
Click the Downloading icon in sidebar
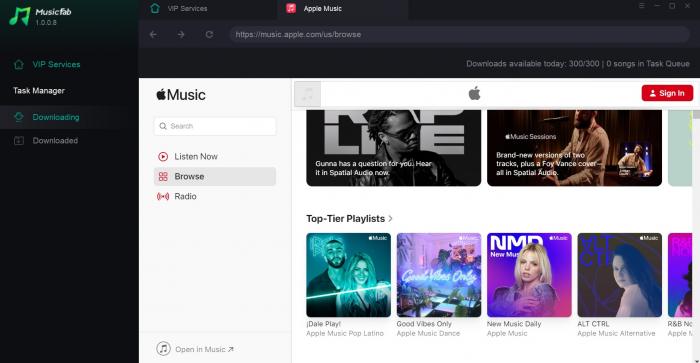point(19,117)
